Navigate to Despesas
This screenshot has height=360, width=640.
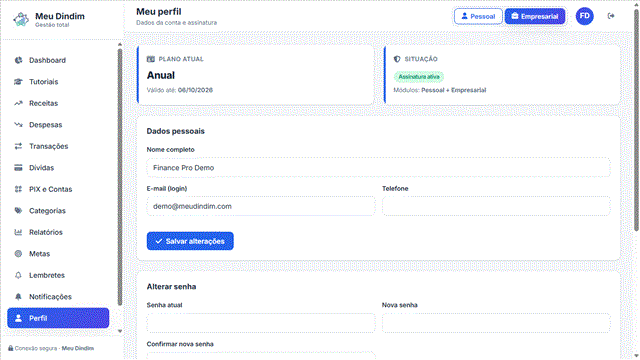click(x=58, y=124)
